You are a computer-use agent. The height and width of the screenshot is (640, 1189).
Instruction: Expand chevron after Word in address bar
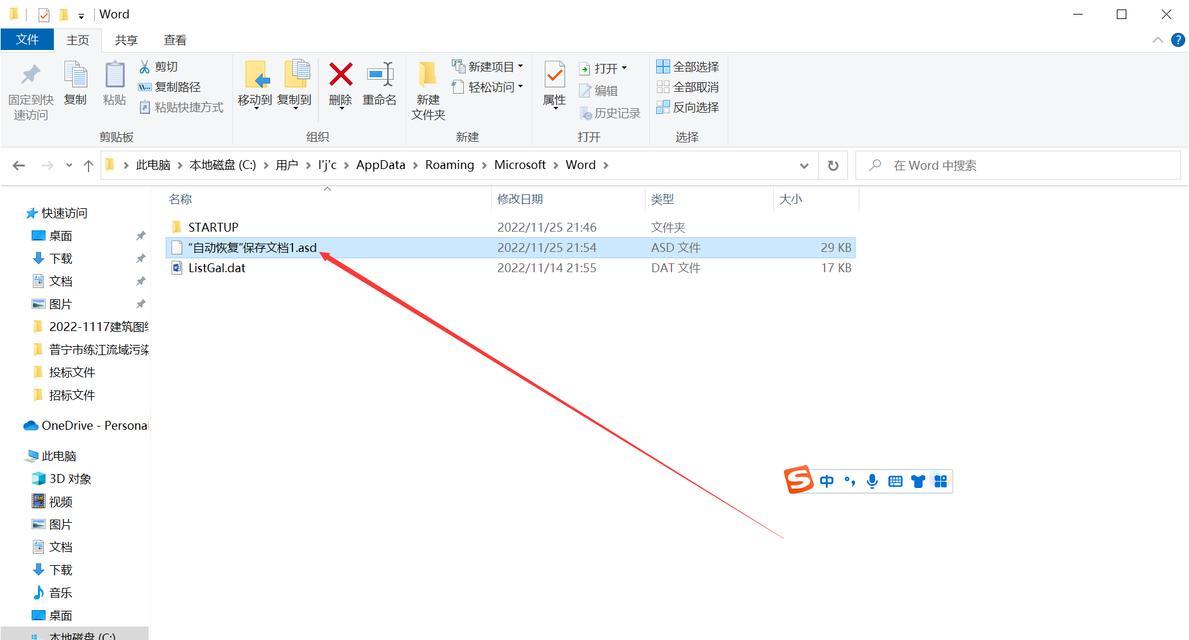(605, 165)
